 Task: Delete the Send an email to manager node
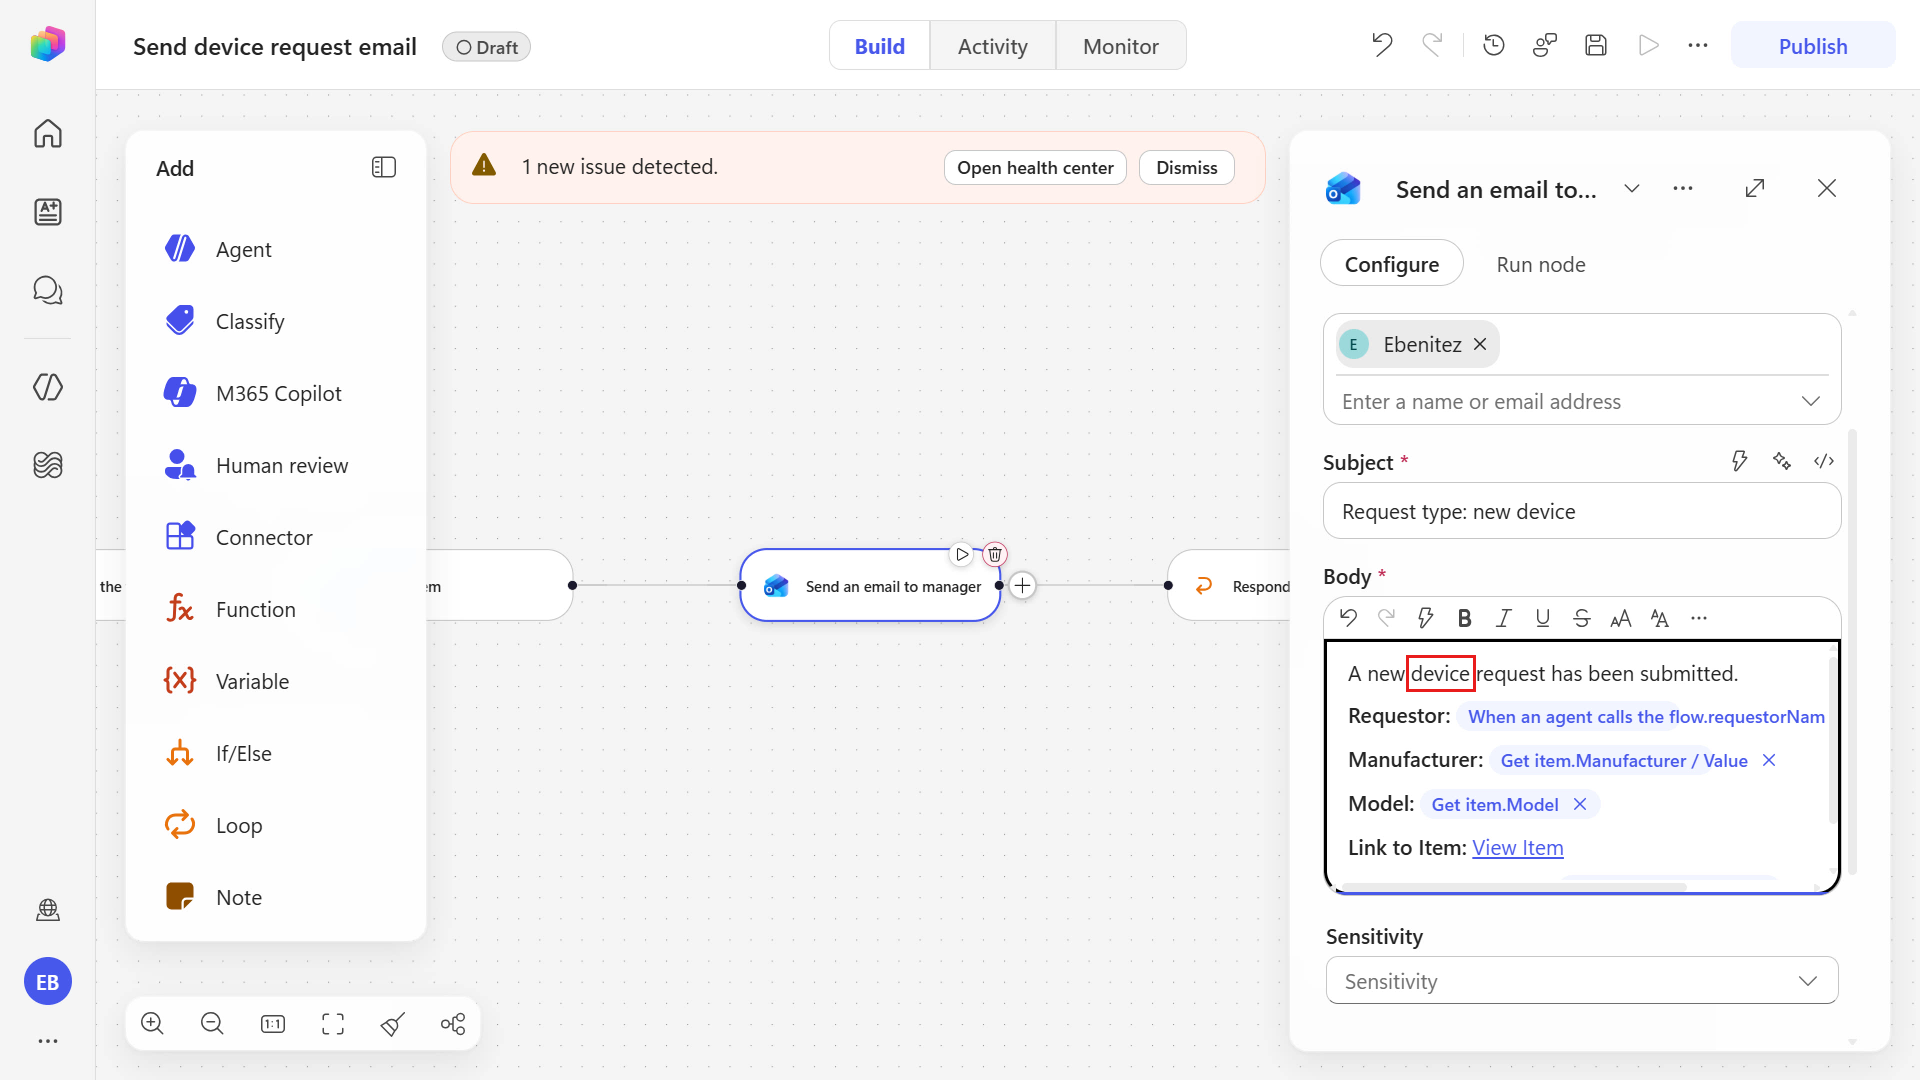click(995, 554)
